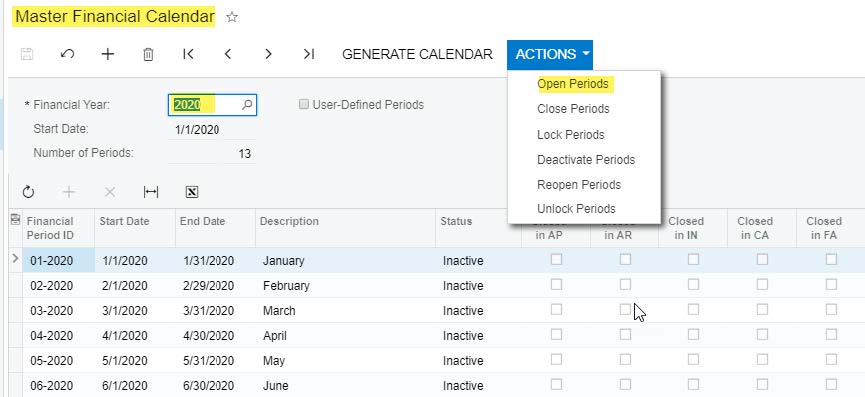The image size is (865, 397).
Task: Check Closed in AP for 01-2020
Action: [556, 259]
